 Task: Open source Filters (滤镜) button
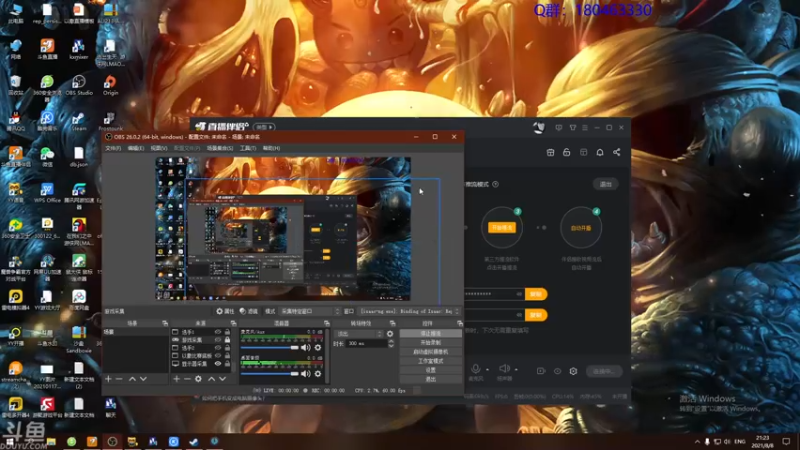(249, 311)
